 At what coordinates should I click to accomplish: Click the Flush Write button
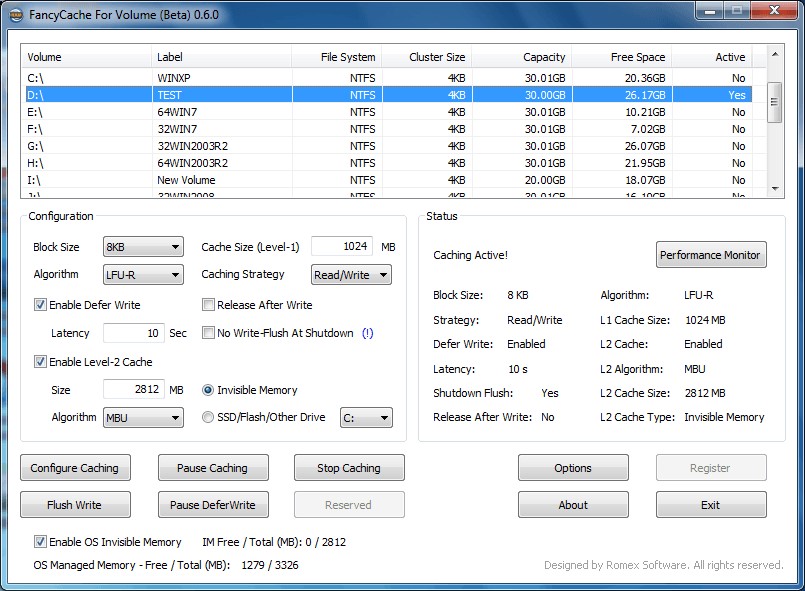74,505
